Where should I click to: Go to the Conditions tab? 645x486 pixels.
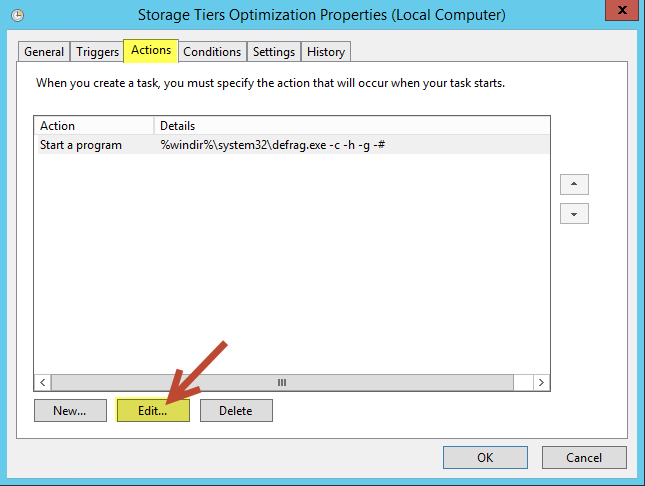212,52
